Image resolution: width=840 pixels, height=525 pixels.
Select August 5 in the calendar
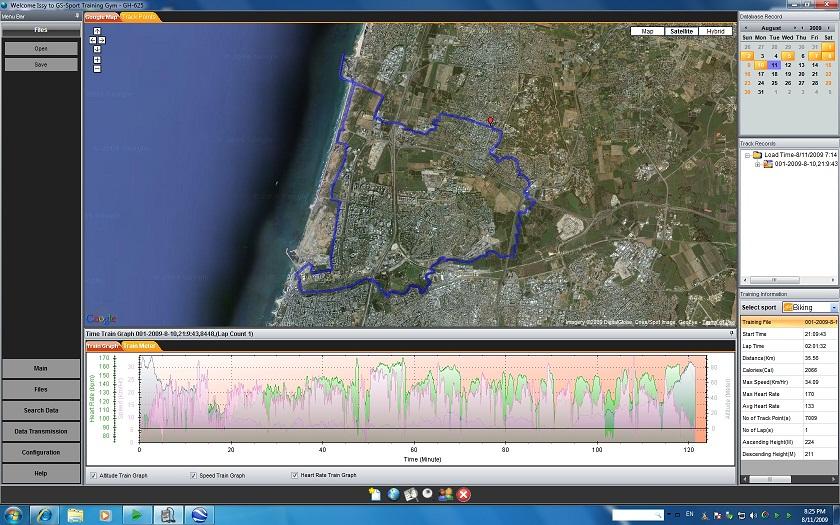coord(788,56)
